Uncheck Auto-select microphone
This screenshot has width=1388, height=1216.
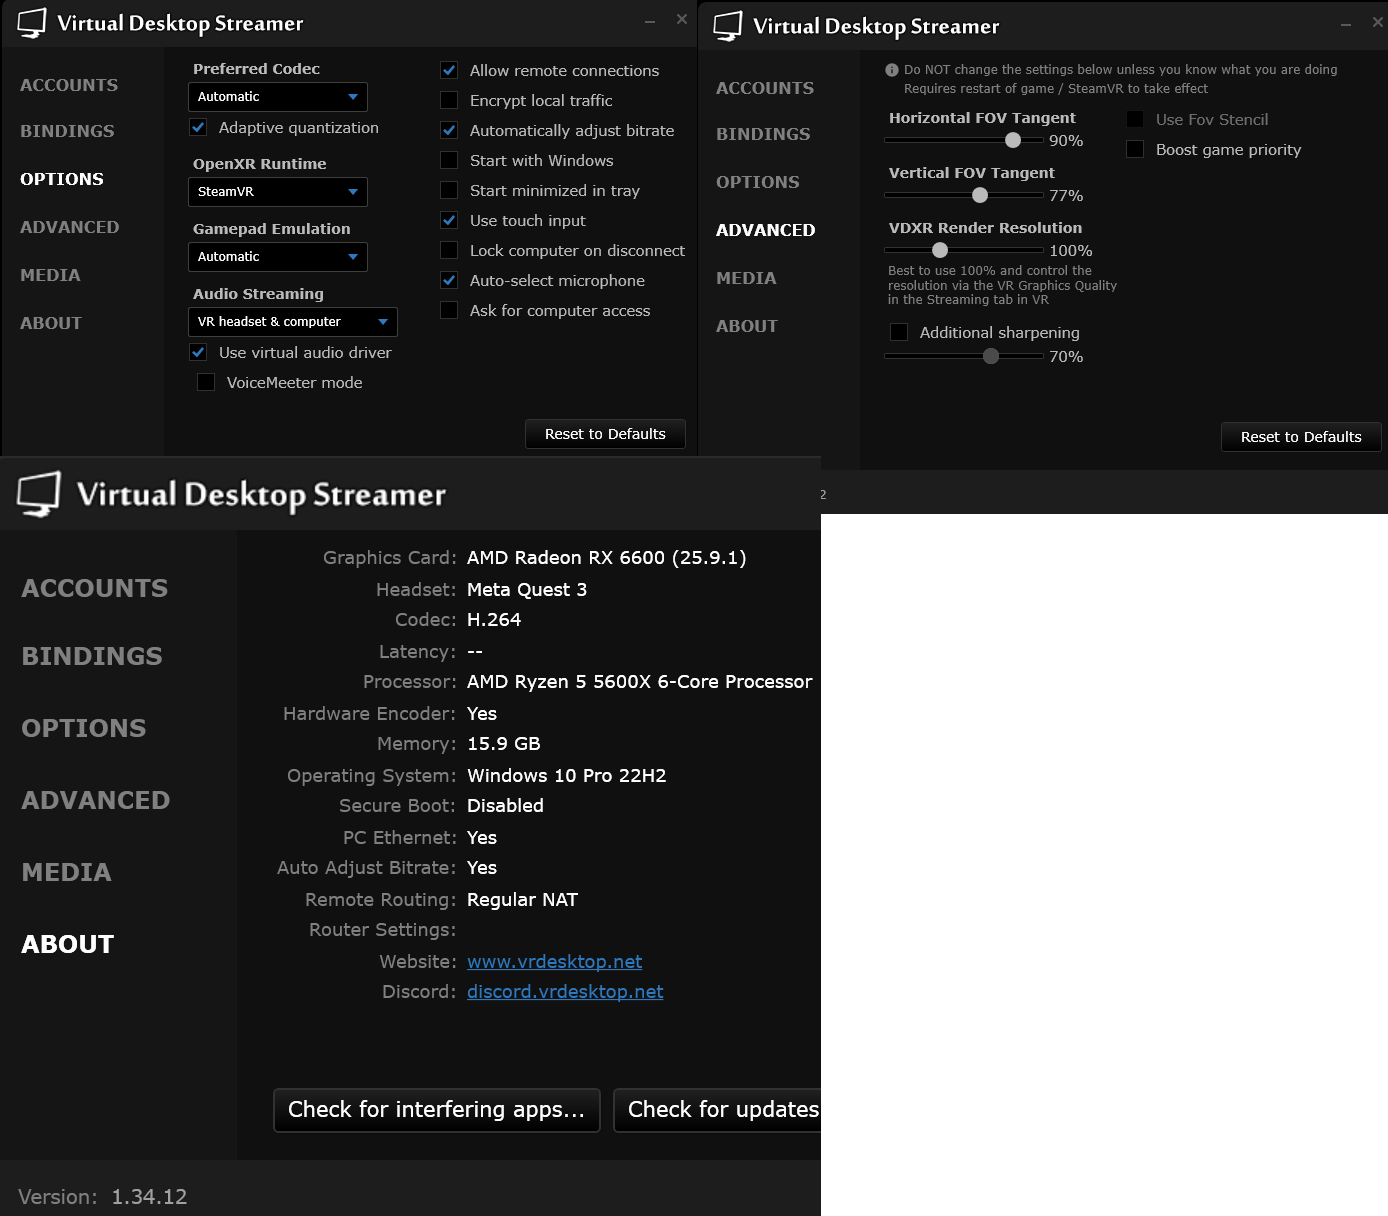[x=449, y=281]
